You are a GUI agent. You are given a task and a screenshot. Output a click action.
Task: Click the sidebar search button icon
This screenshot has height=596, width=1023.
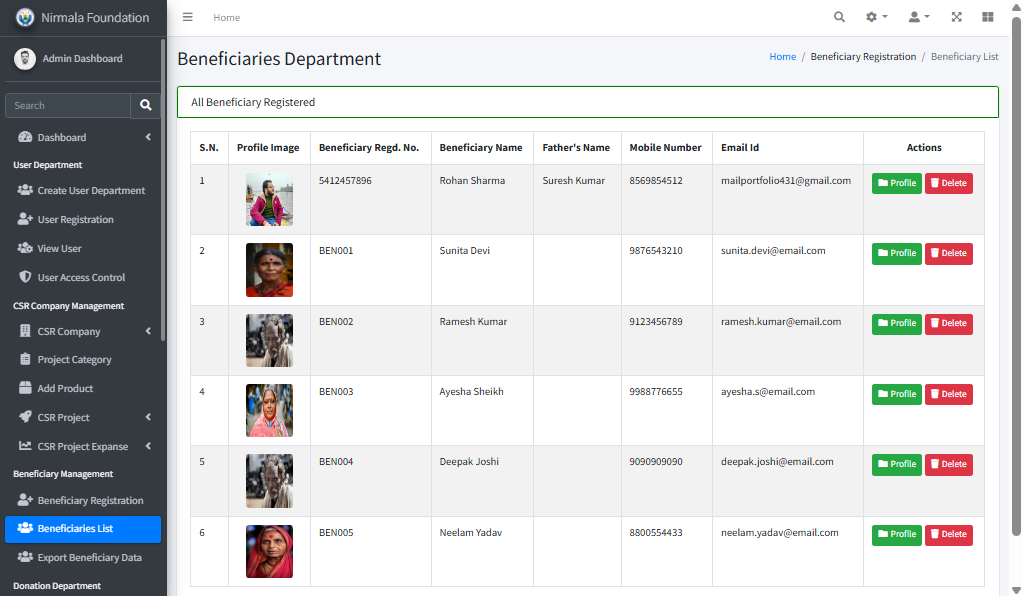[145, 105]
